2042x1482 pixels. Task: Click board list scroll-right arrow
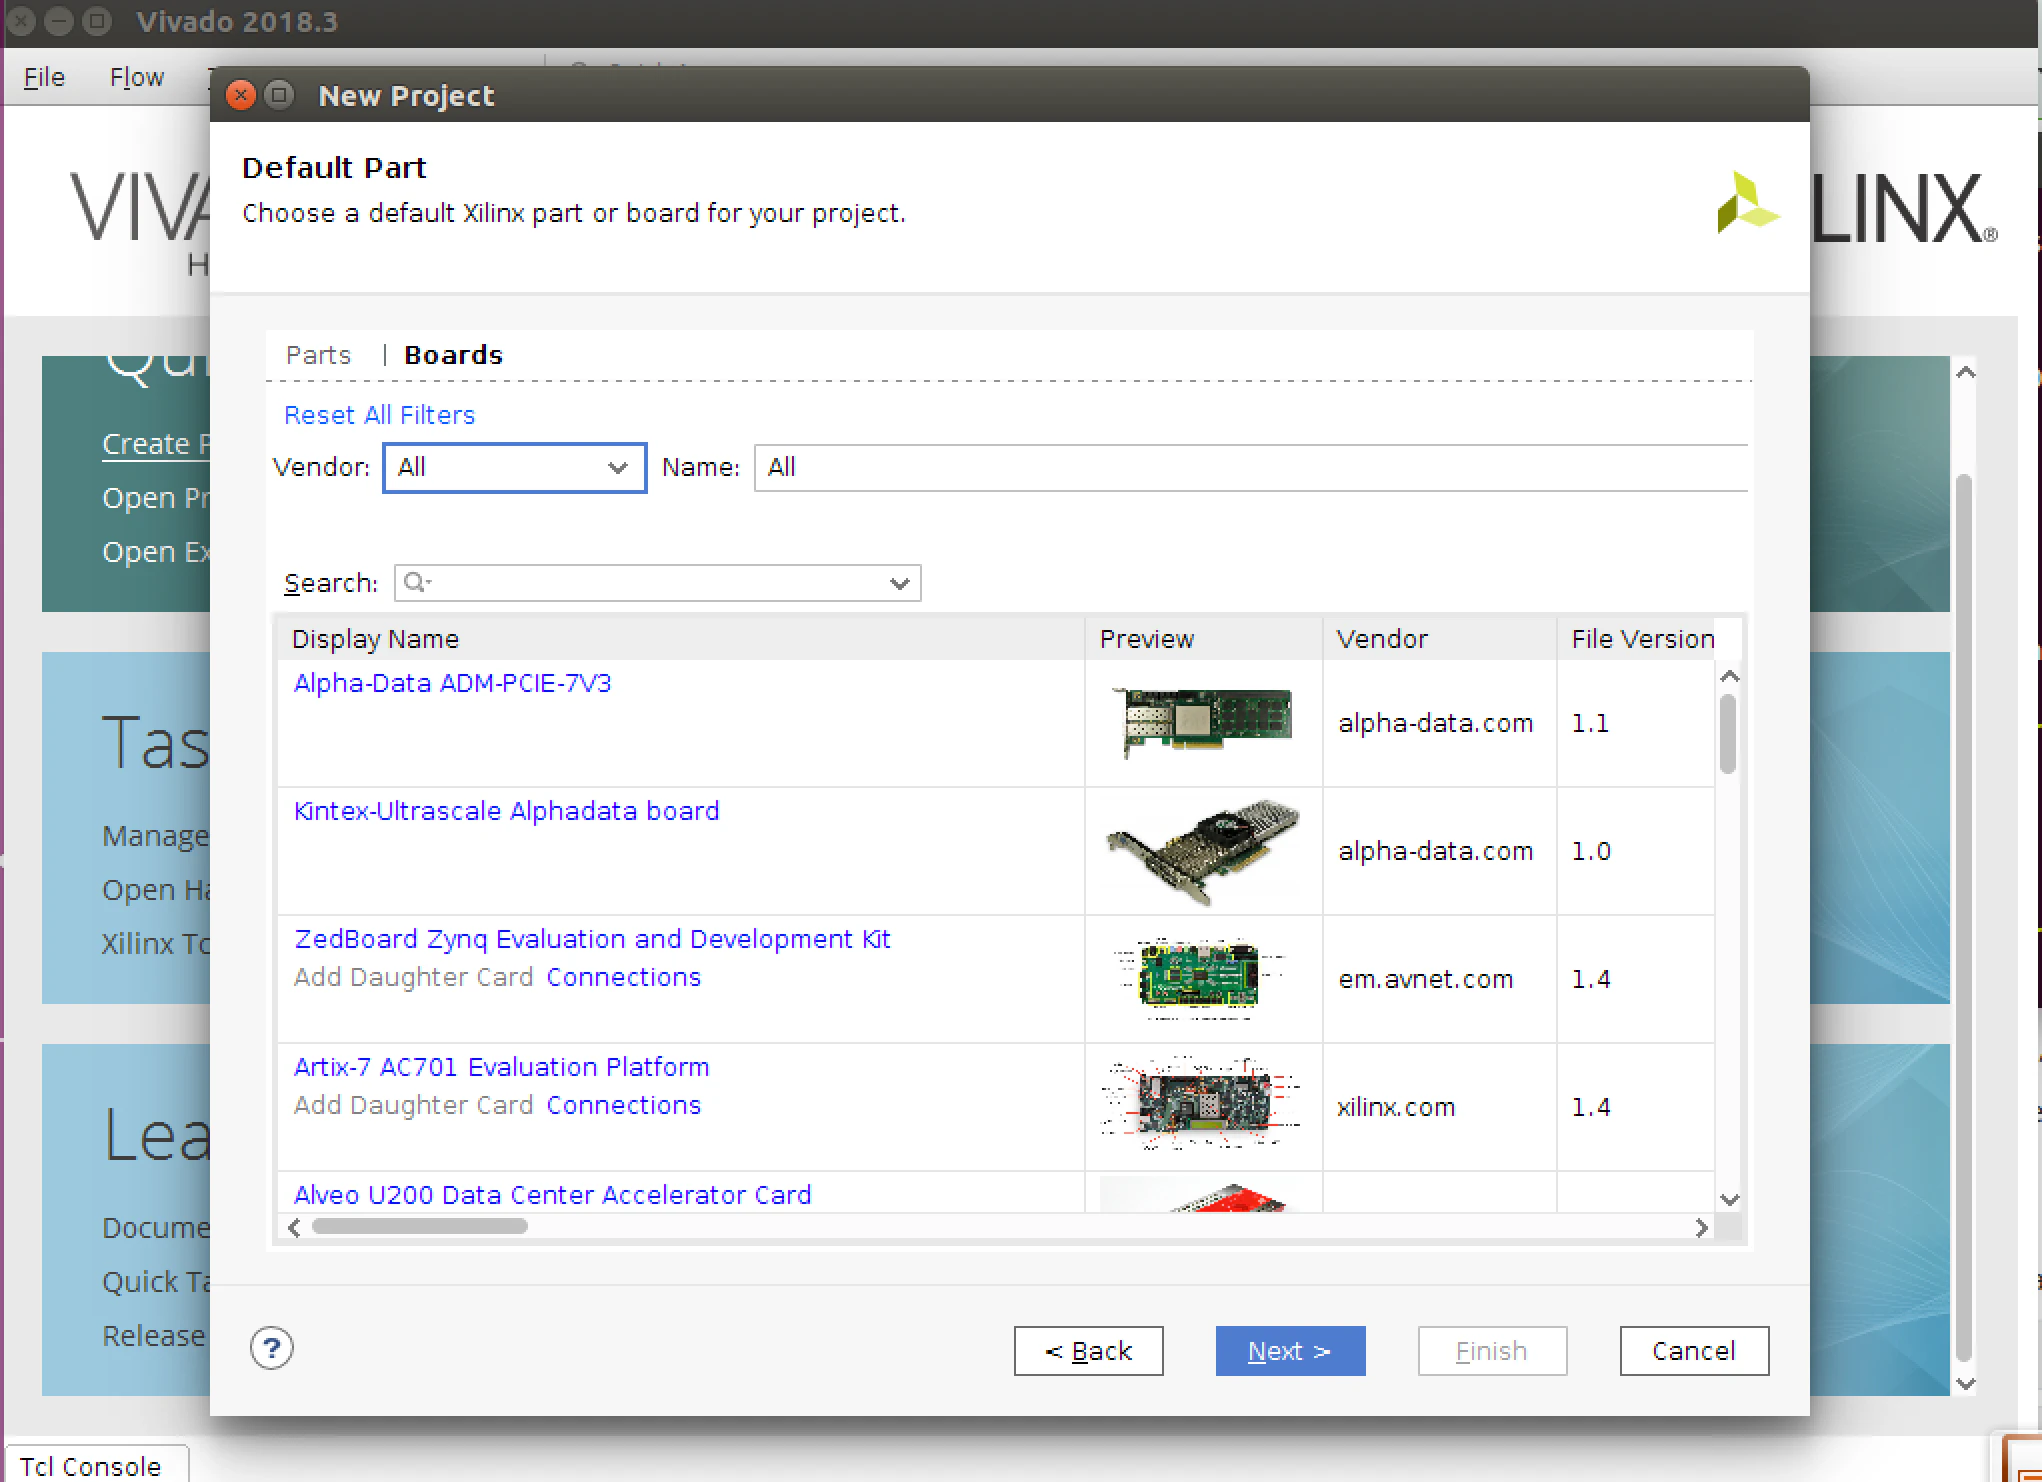tap(1701, 1228)
